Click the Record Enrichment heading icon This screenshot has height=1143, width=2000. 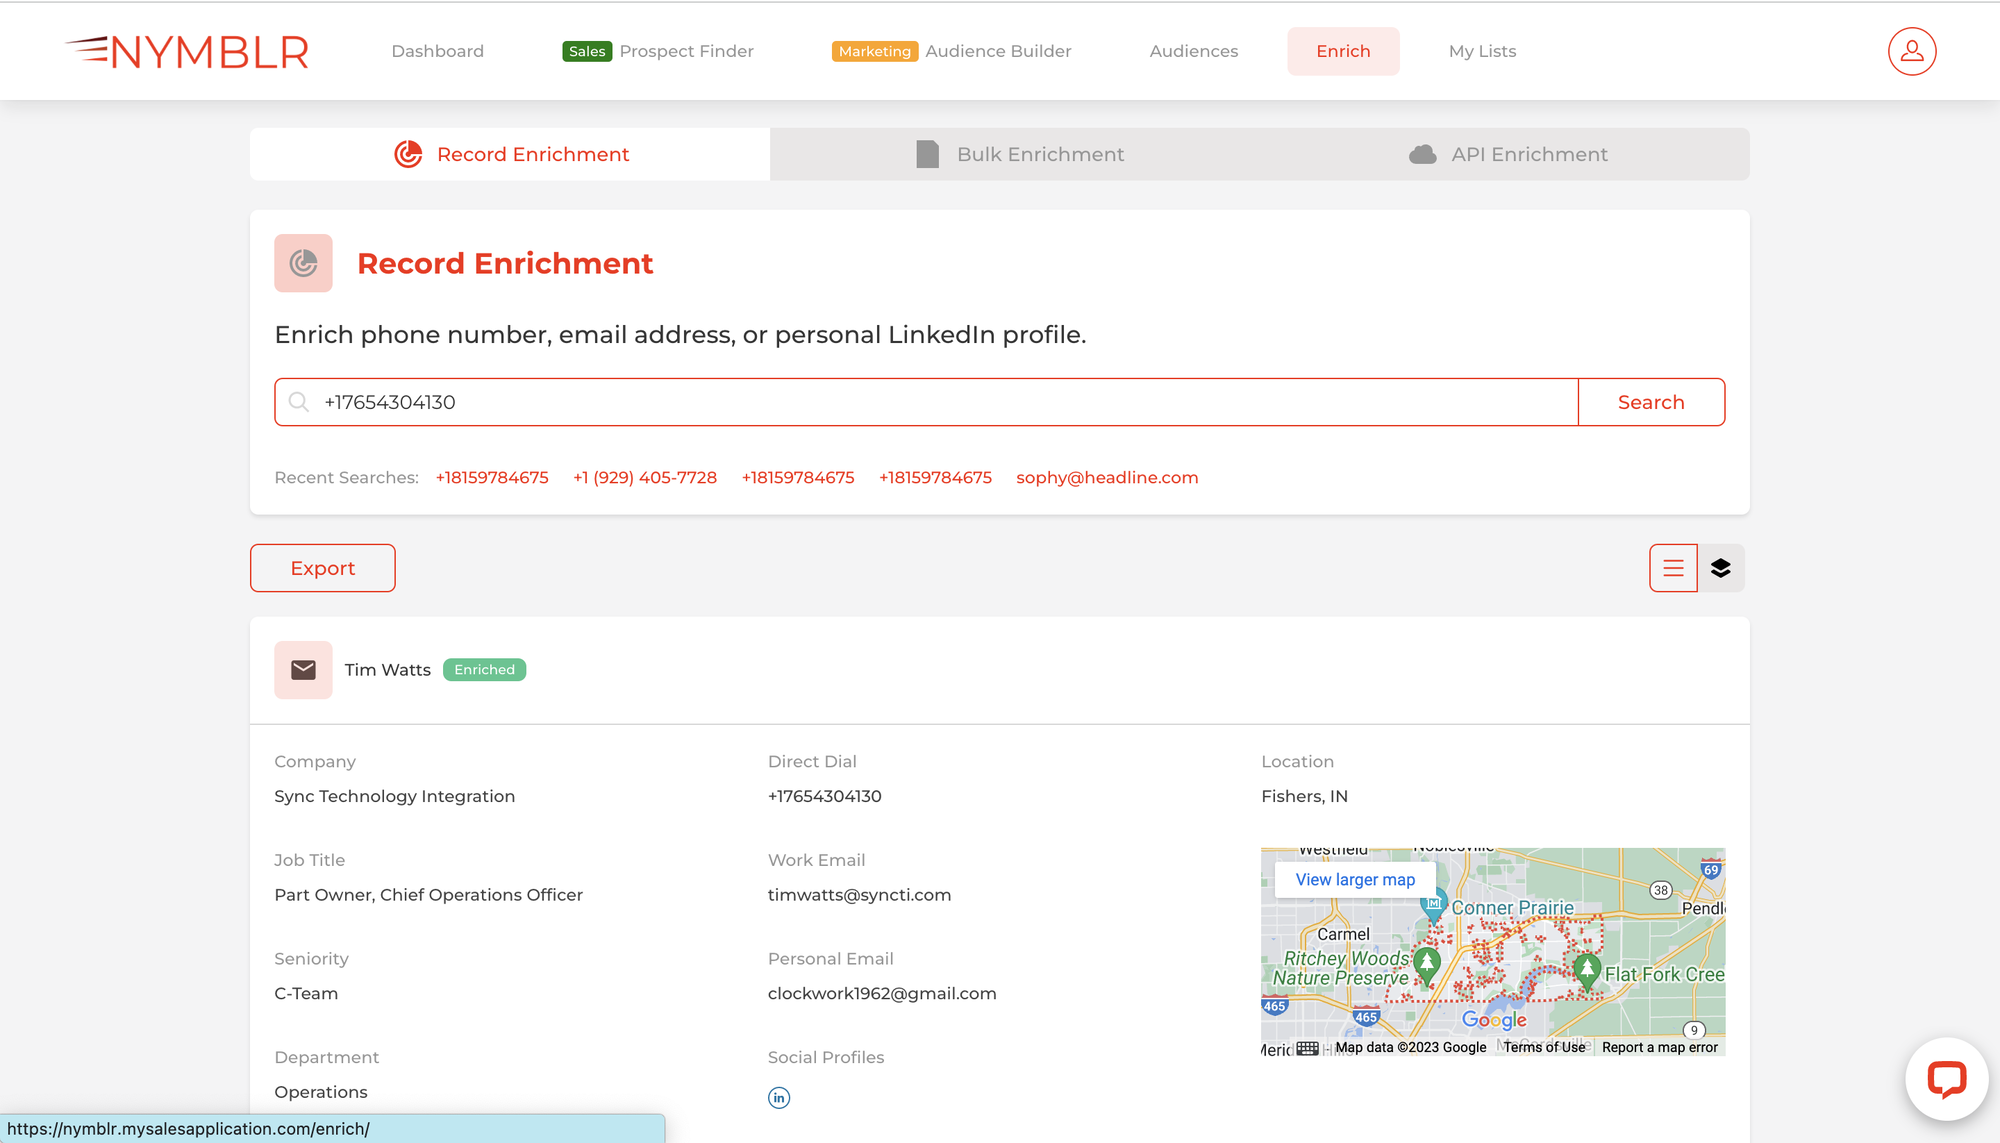pyautogui.click(x=303, y=263)
